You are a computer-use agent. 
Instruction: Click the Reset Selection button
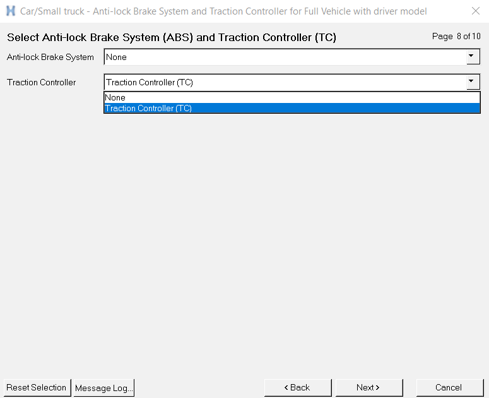click(37, 388)
